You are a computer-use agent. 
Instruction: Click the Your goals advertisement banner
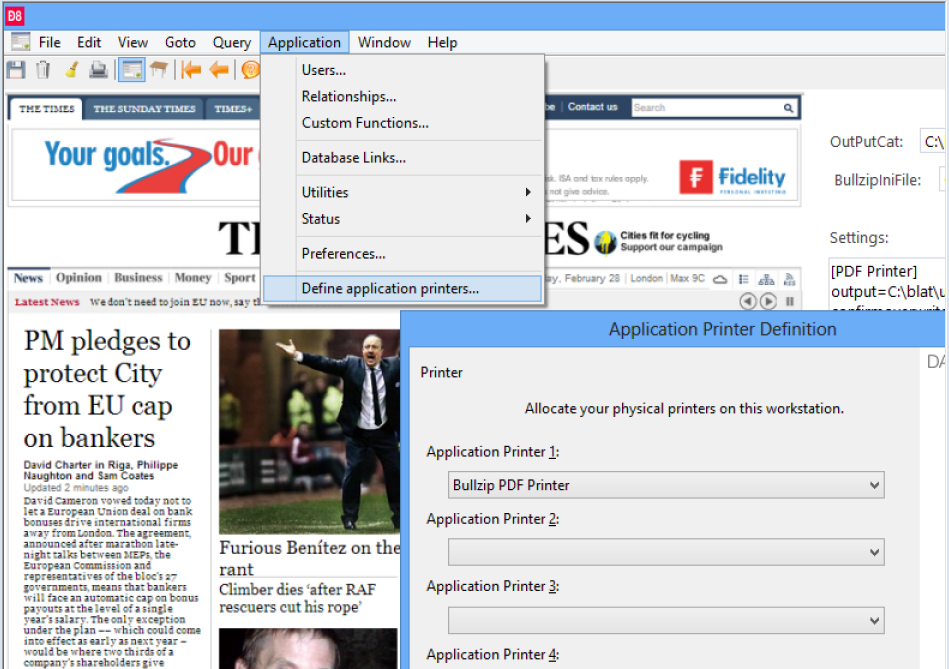(136, 165)
